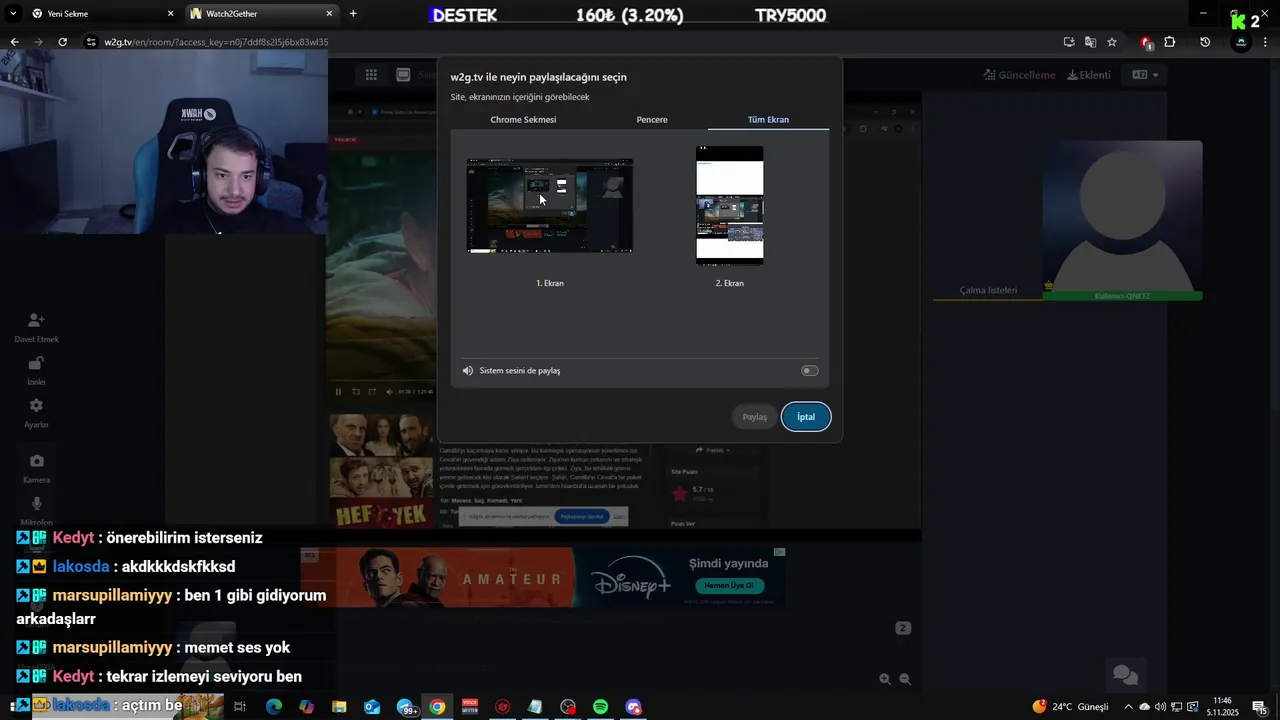Click the zoom in magnifier icon

pyautogui.click(x=885, y=679)
